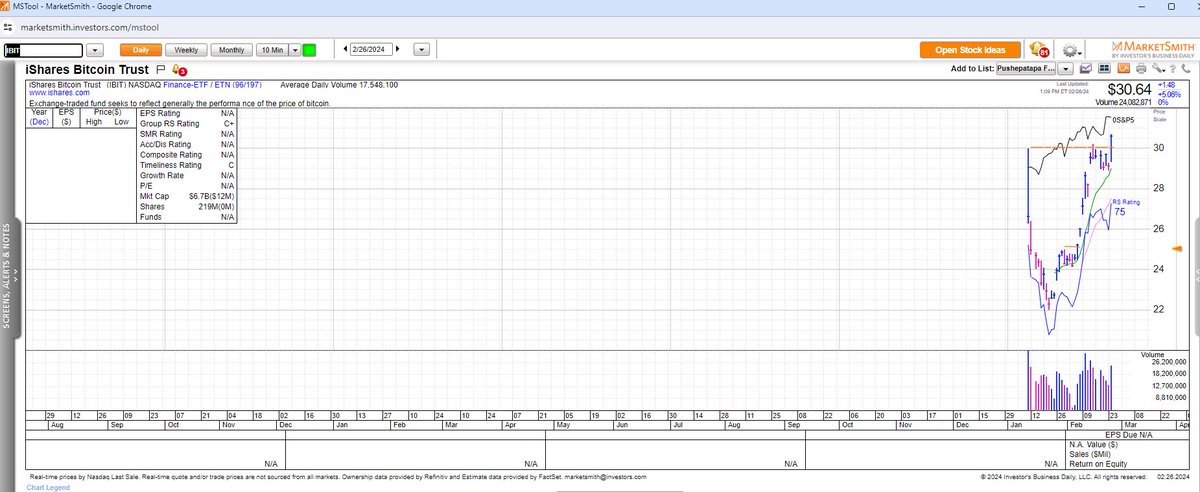Click the date field showing 2/26/2024
Screen dimensions: 1200x492
(x=373, y=49)
